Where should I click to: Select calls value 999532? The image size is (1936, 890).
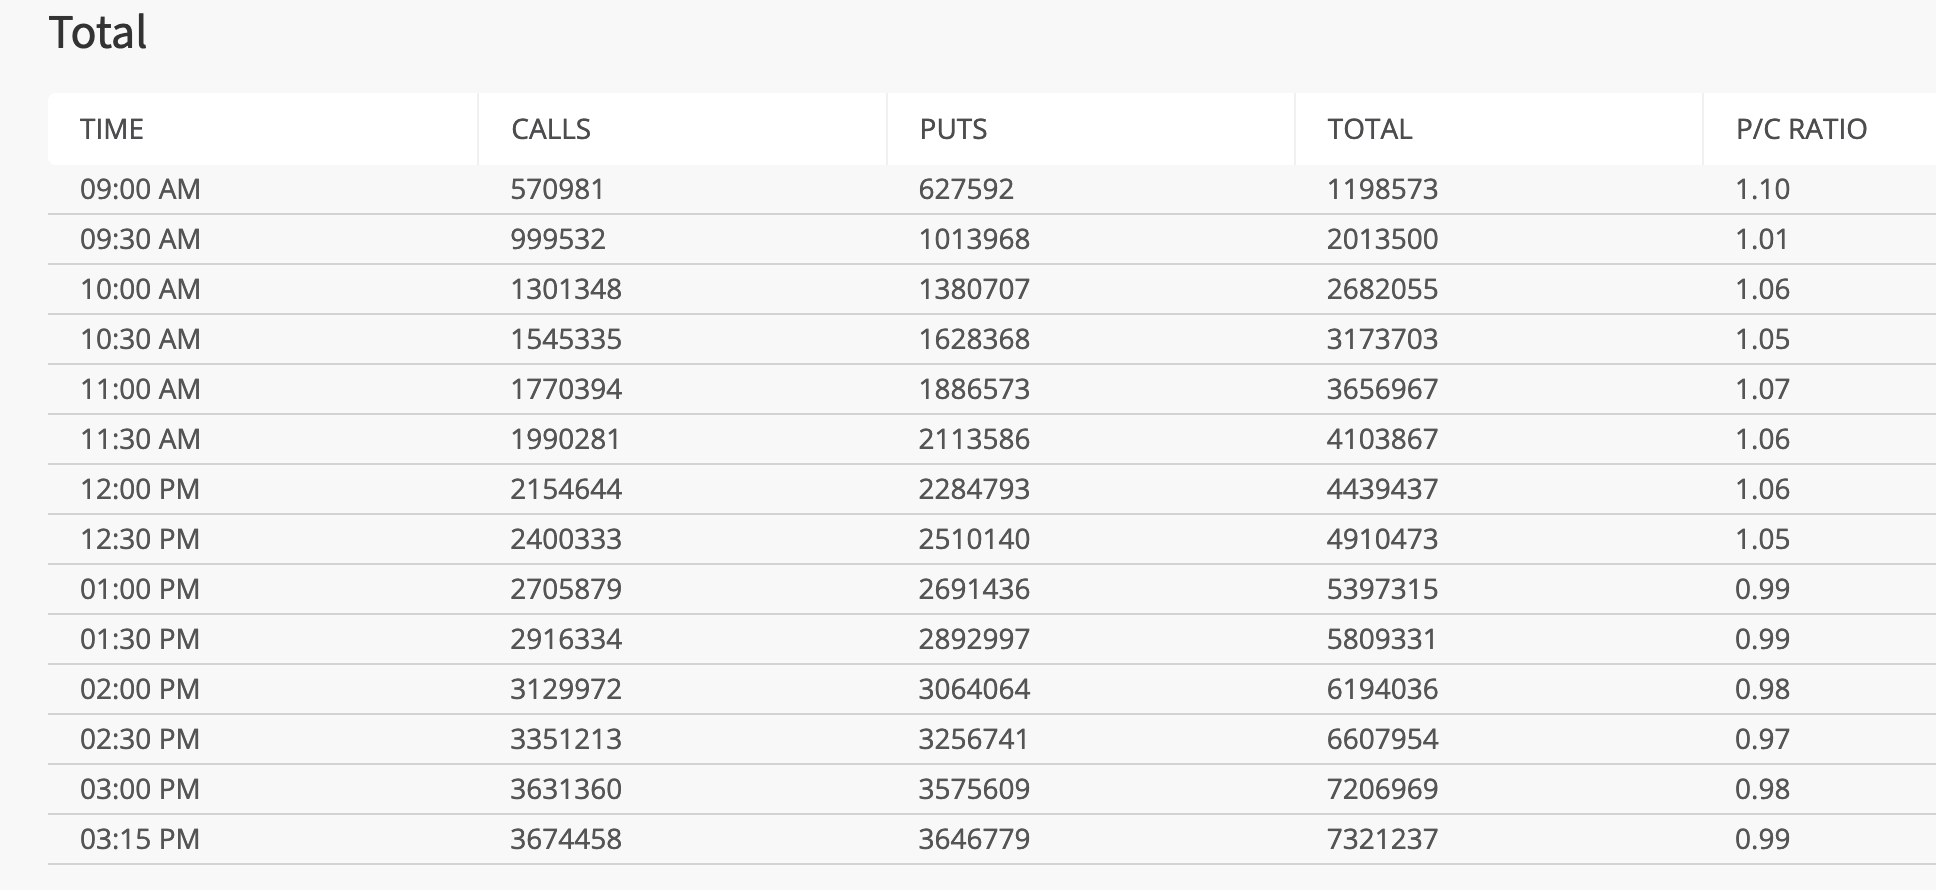pos(558,239)
